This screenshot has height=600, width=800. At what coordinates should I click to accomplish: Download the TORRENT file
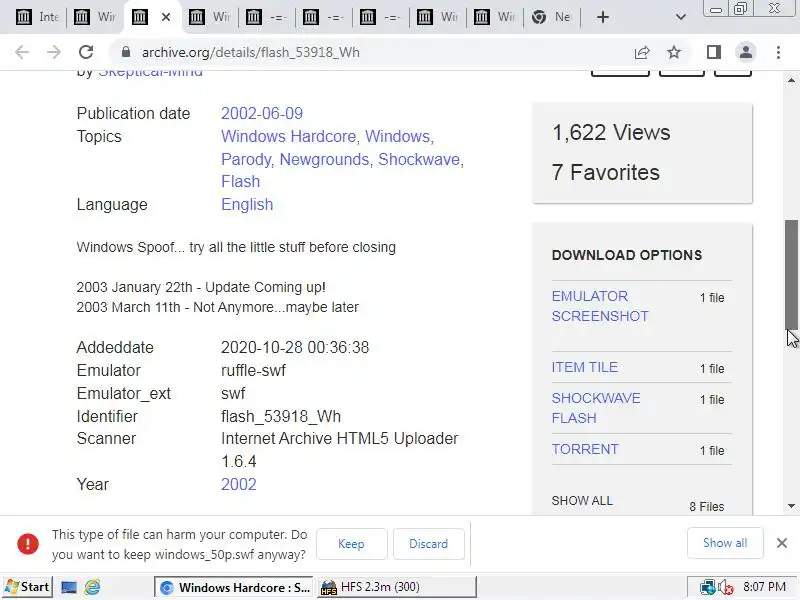click(x=585, y=449)
